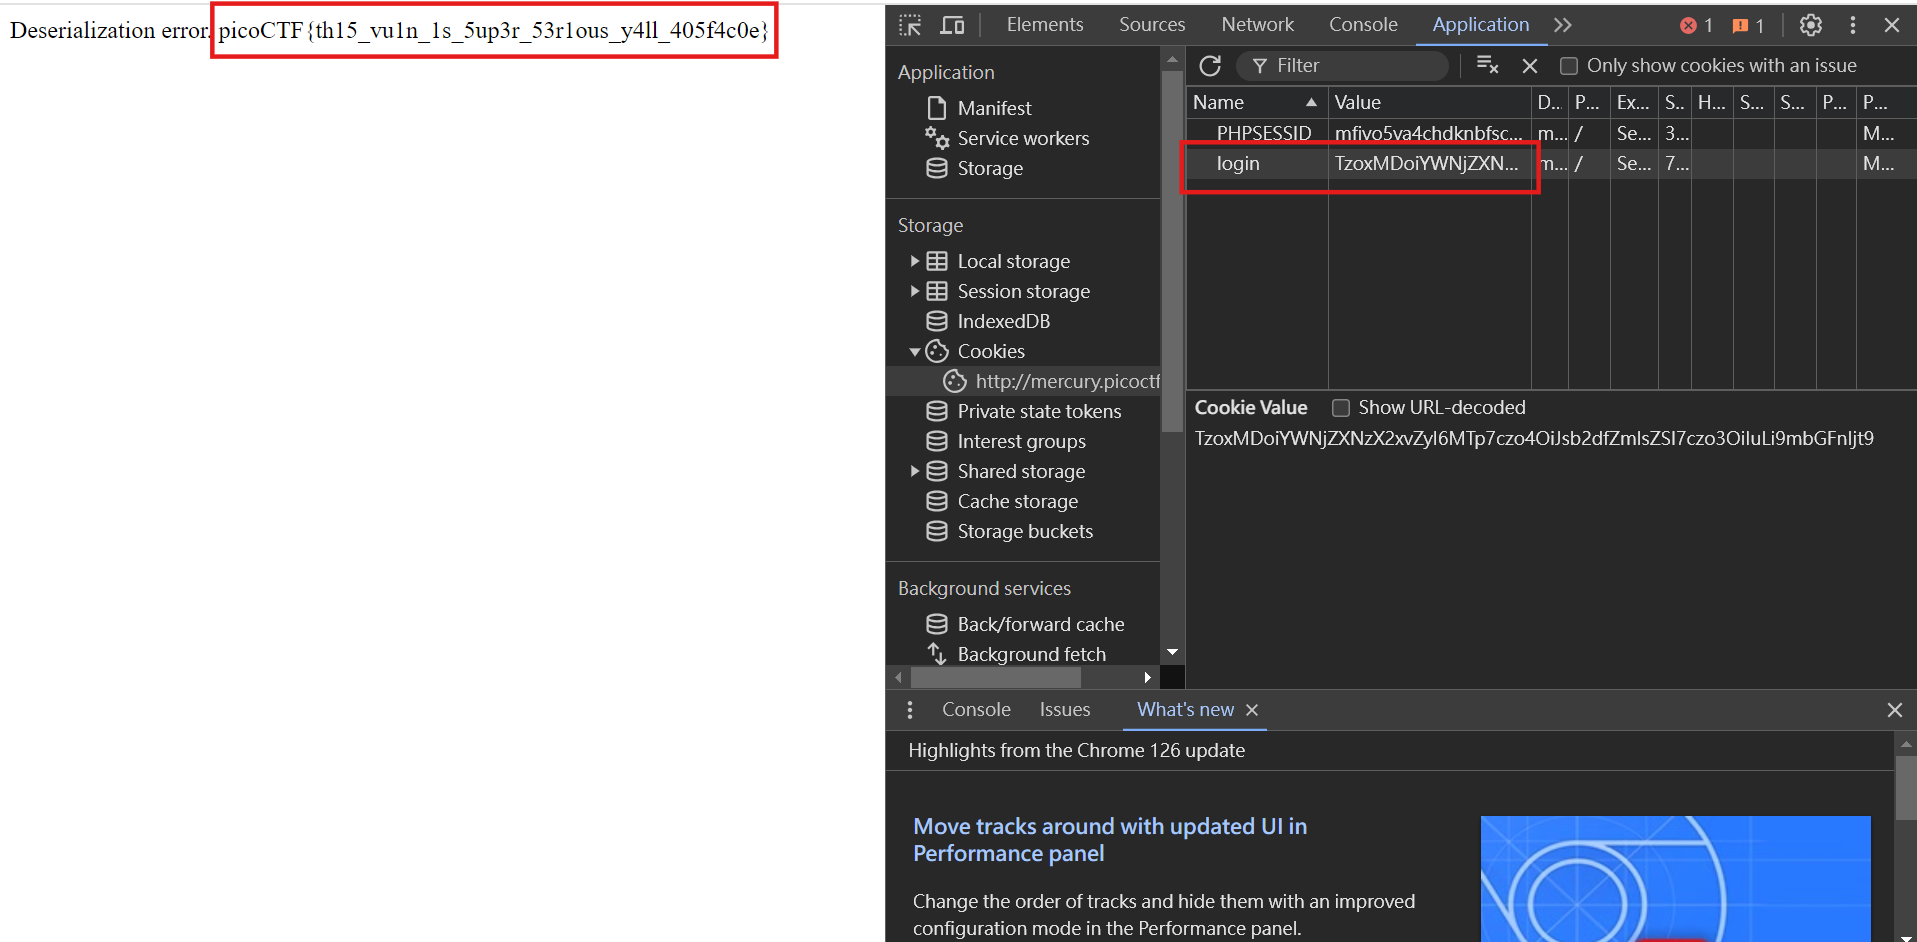Viewport: 1917px width, 942px height.
Task: Click the Service workers gear icon
Action: [x=937, y=138]
